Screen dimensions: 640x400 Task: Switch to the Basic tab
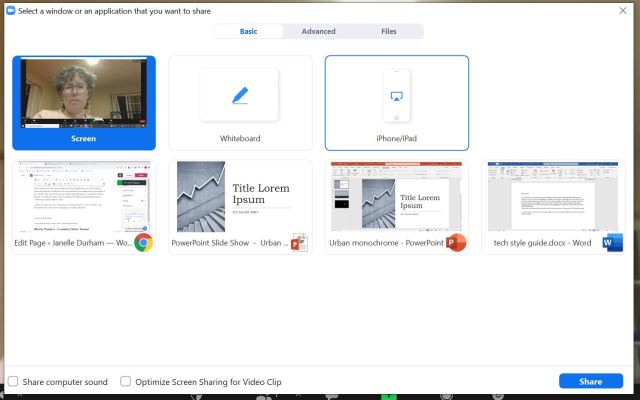[x=248, y=31]
